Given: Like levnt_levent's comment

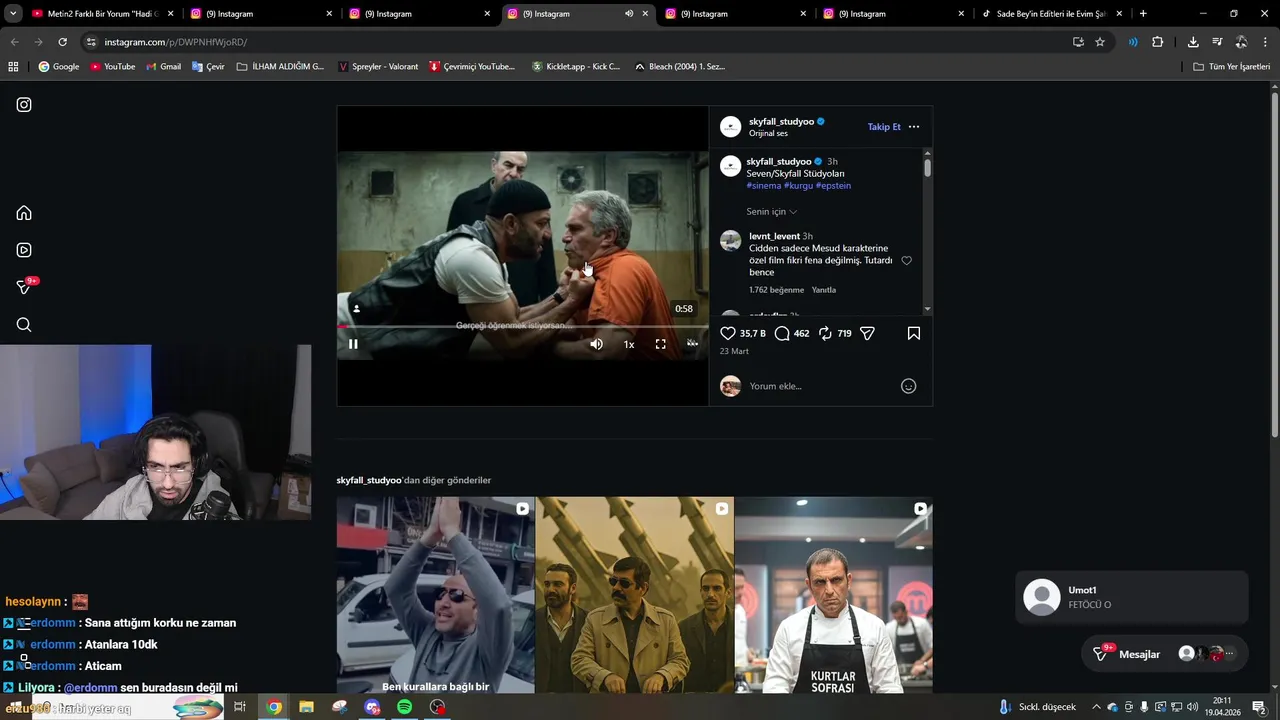Looking at the screenshot, I should pyautogui.click(x=907, y=261).
